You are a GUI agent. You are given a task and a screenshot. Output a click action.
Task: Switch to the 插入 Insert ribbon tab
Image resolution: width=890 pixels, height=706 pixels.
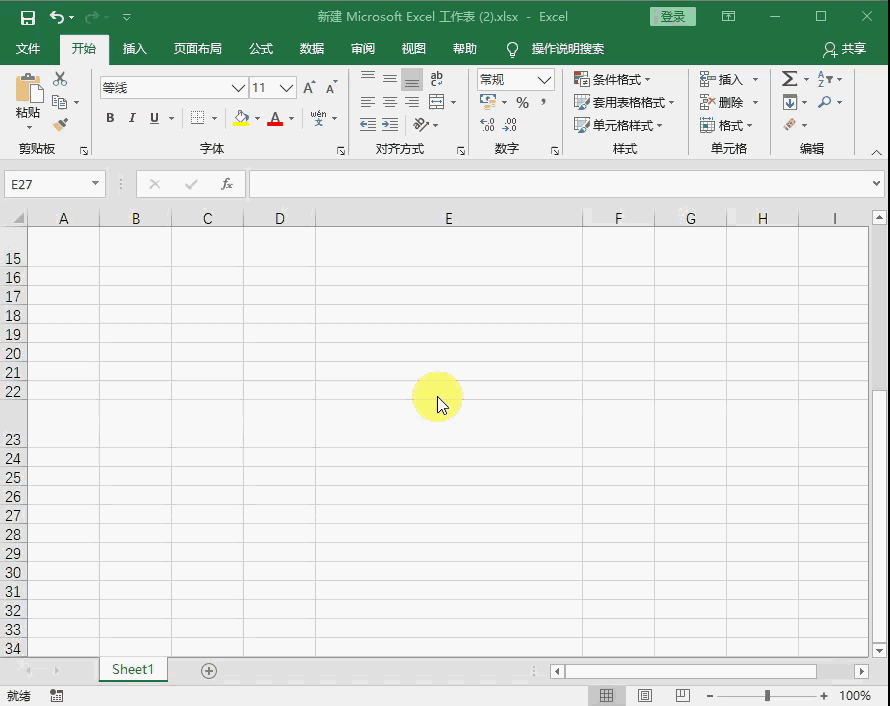pyautogui.click(x=135, y=49)
